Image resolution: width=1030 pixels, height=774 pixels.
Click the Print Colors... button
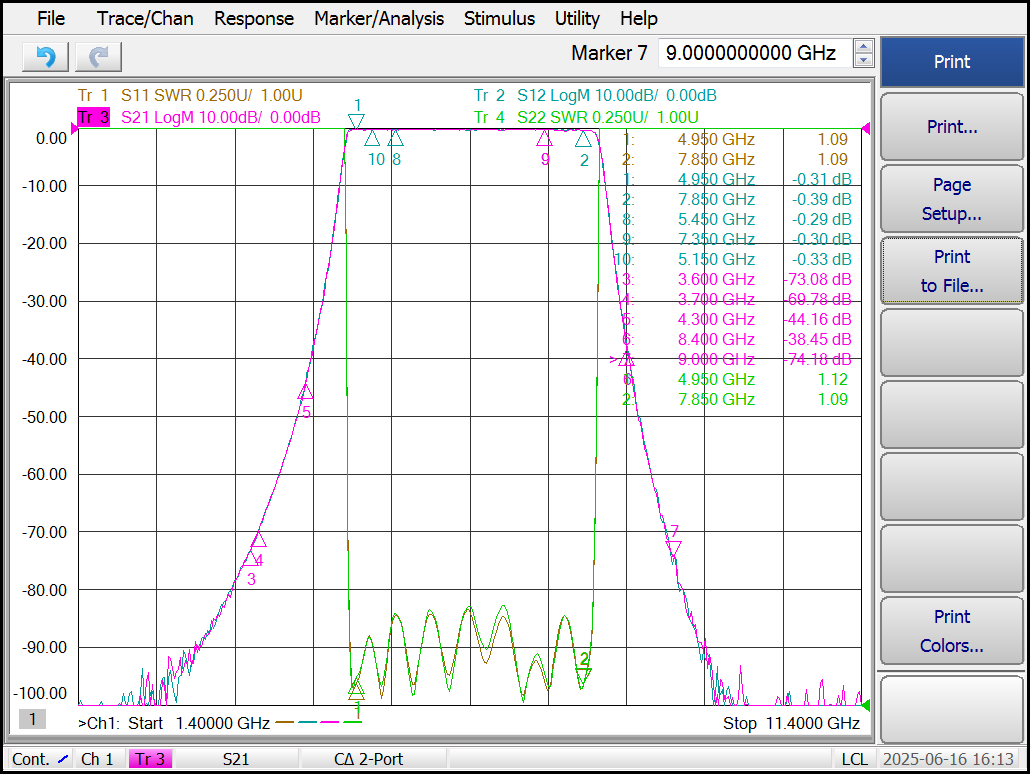point(952,631)
